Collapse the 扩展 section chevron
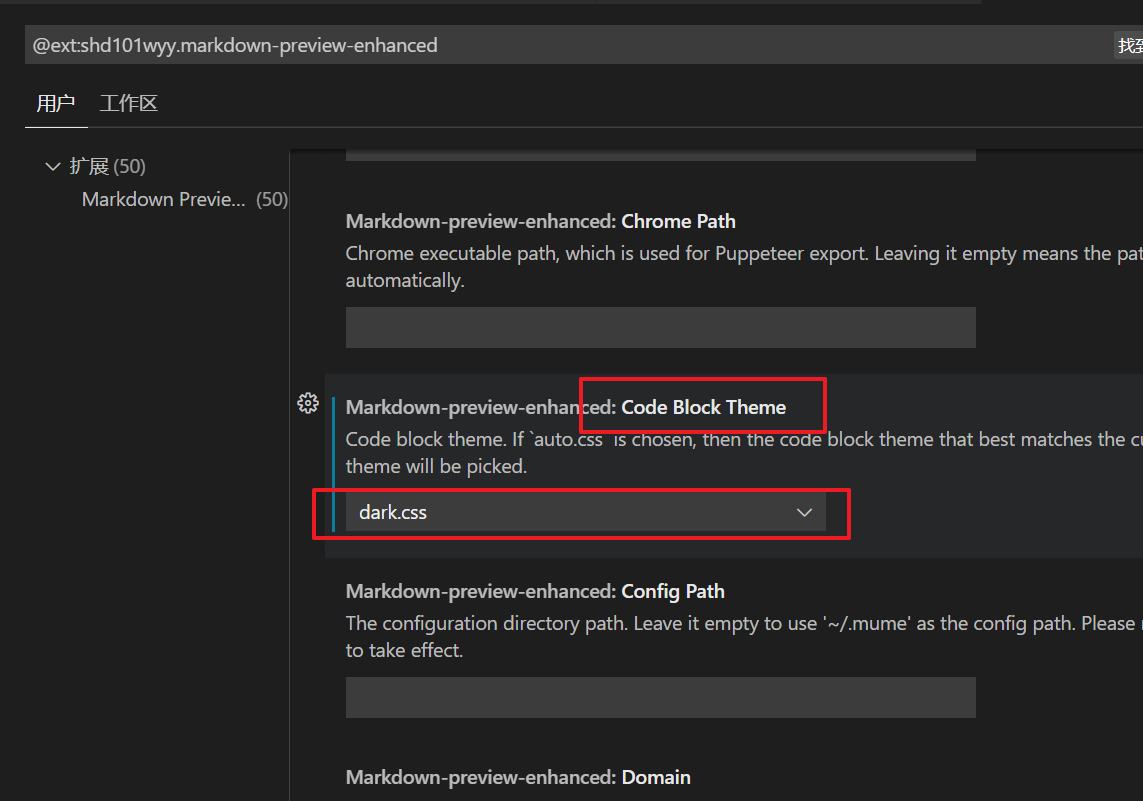The height and width of the screenshot is (801, 1143). click(52, 166)
